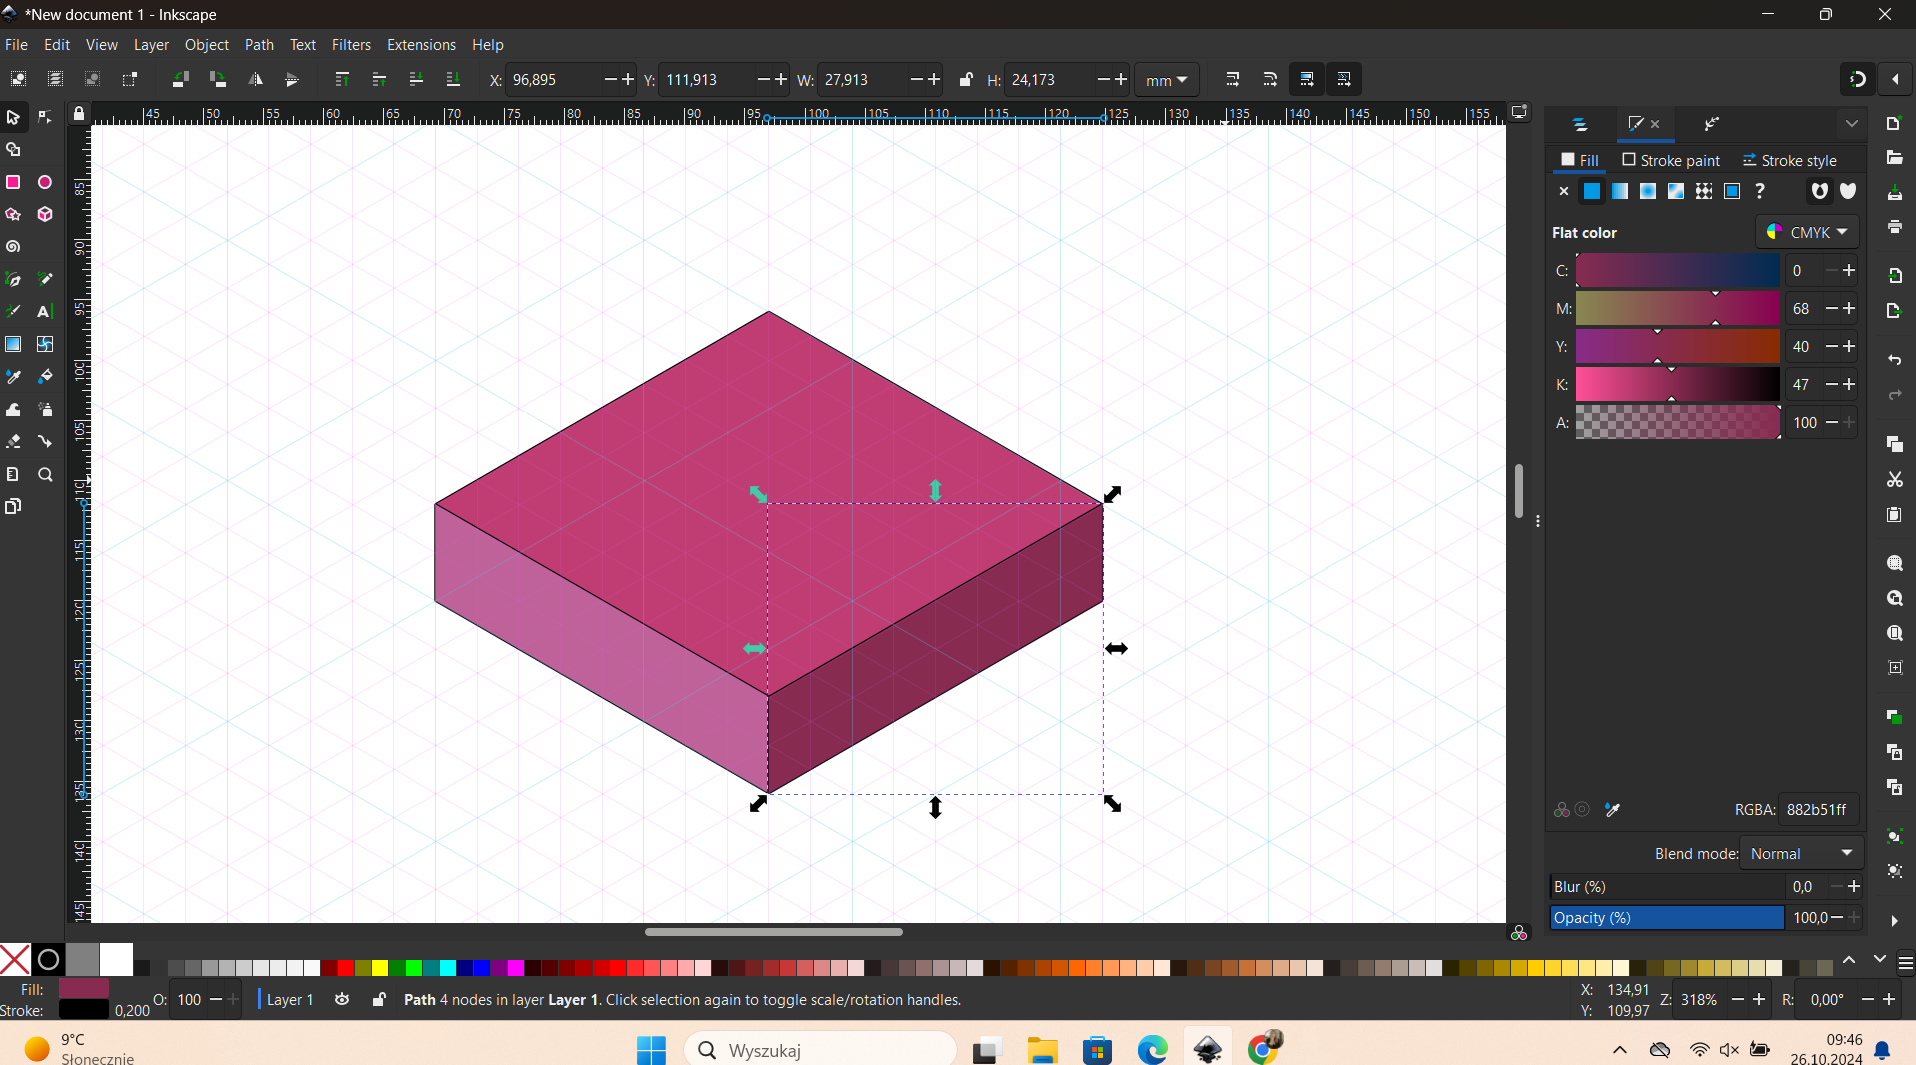This screenshot has width=1916, height=1065.
Task: Click the Undo arrow icon
Action: 1894,360
